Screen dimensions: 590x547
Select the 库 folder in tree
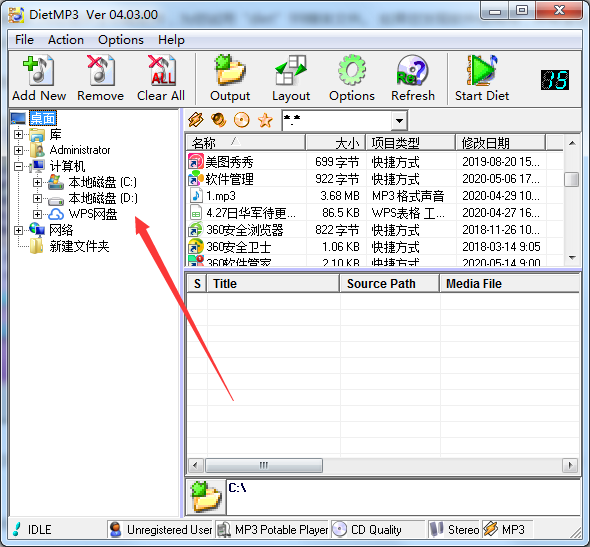pos(55,134)
